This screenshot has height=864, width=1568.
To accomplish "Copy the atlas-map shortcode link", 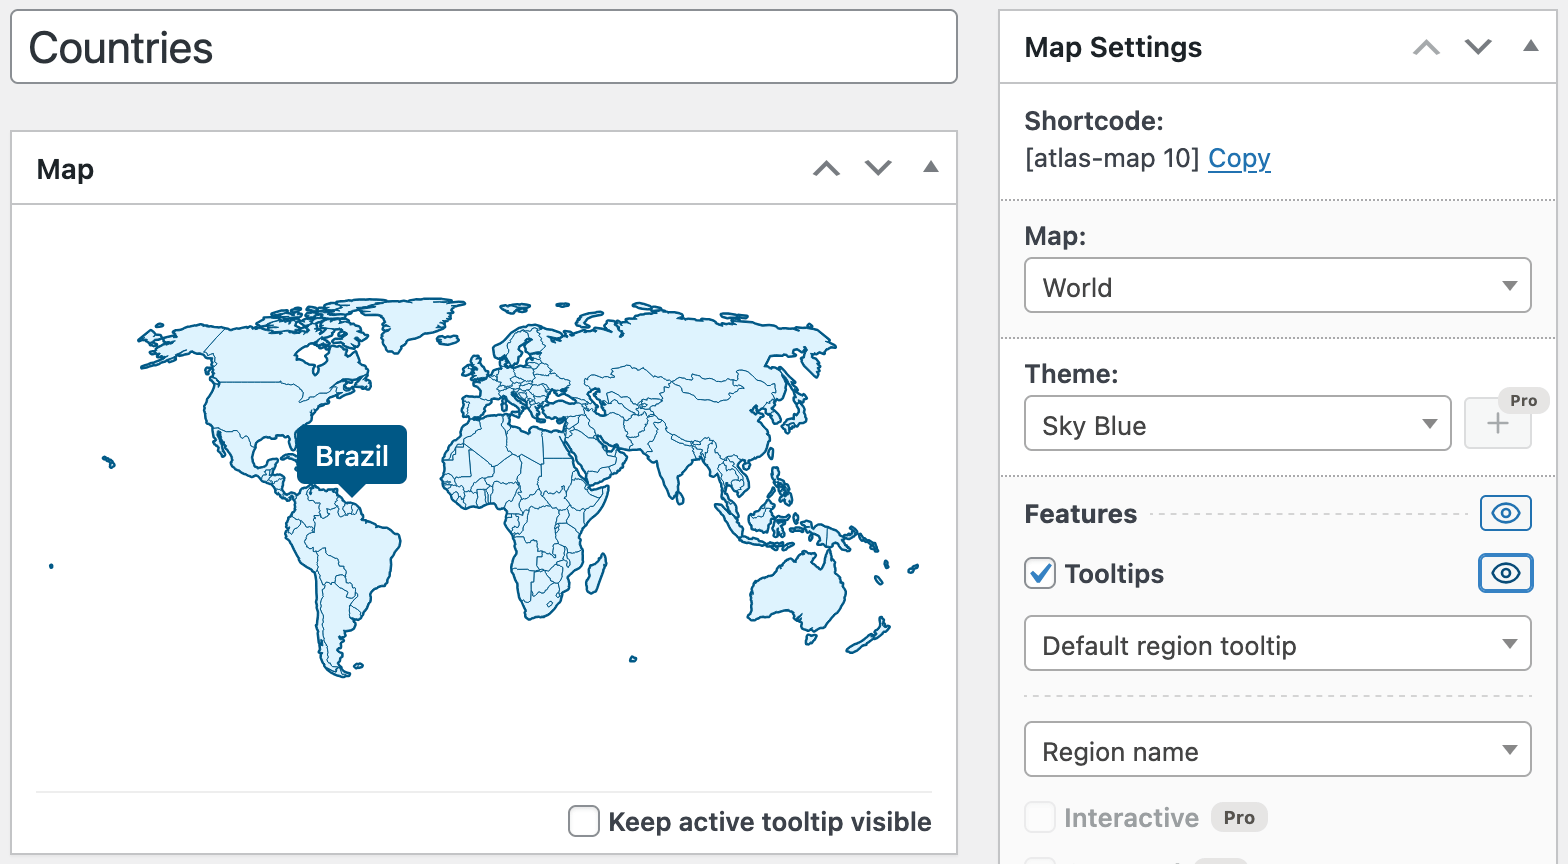I will pos(1239,159).
